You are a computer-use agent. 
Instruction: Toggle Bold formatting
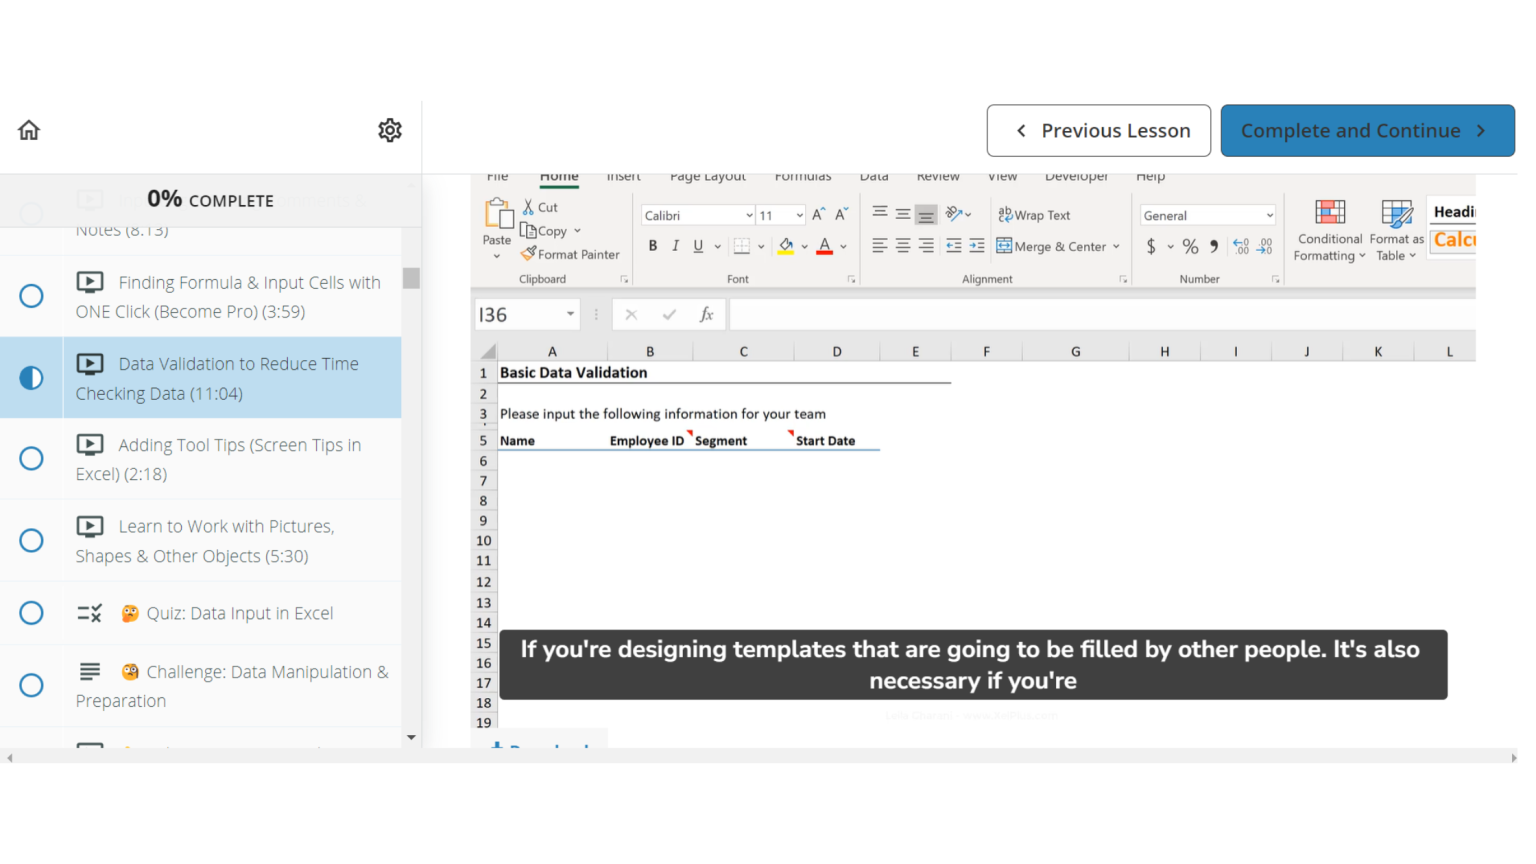[x=652, y=246]
